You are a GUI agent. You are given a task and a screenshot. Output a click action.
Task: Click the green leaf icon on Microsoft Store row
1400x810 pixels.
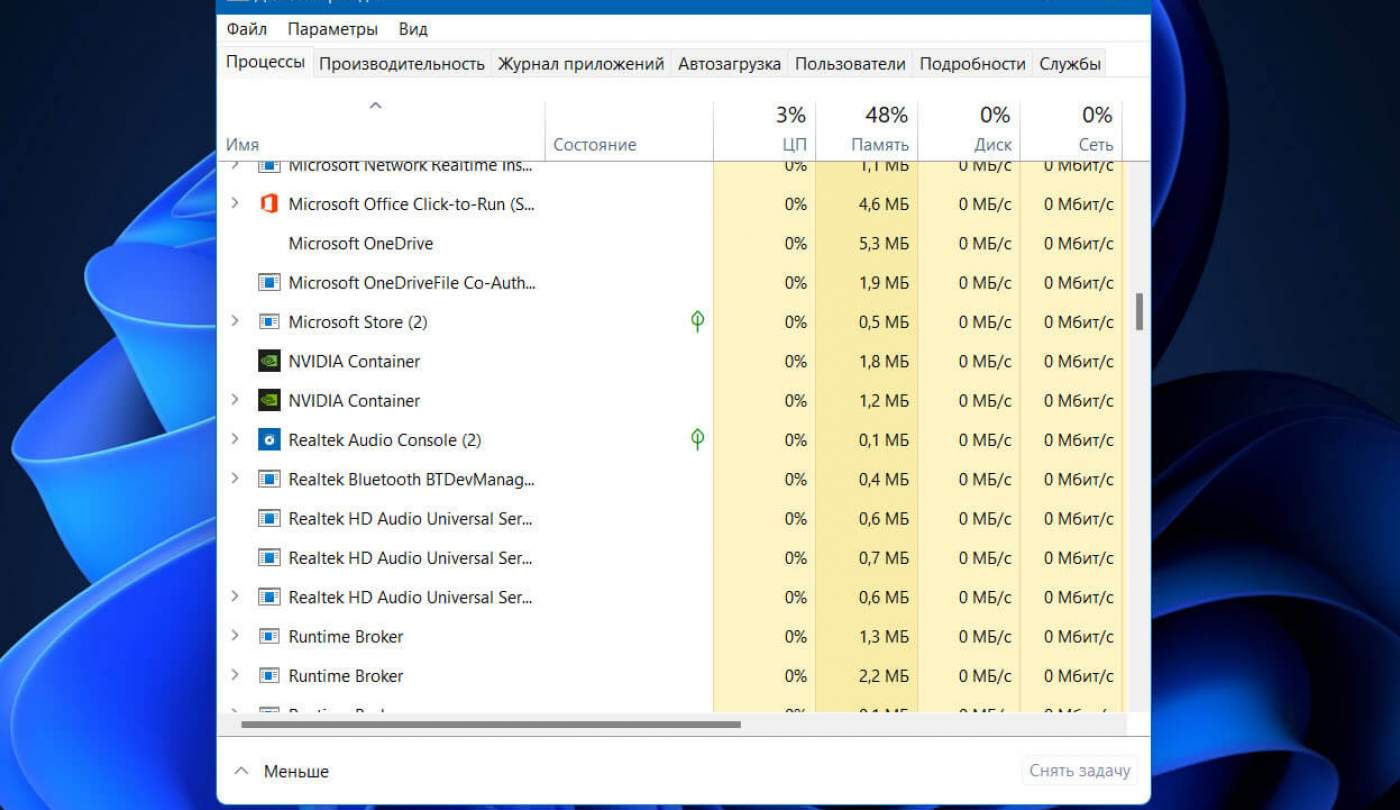[698, 322]
